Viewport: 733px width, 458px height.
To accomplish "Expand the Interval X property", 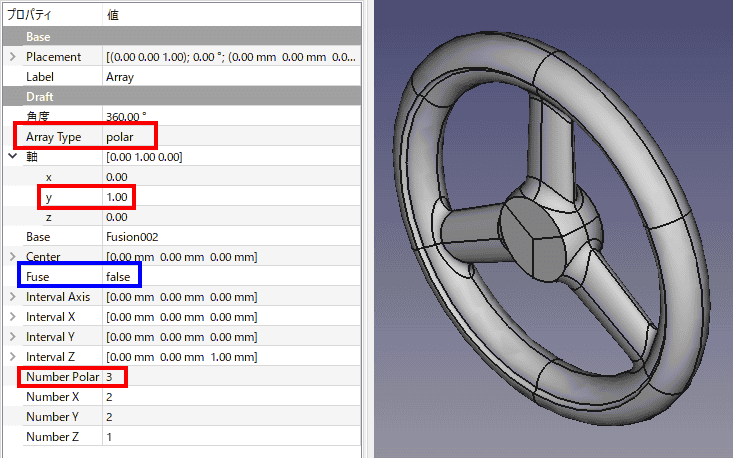I will (x=13, y=317).
